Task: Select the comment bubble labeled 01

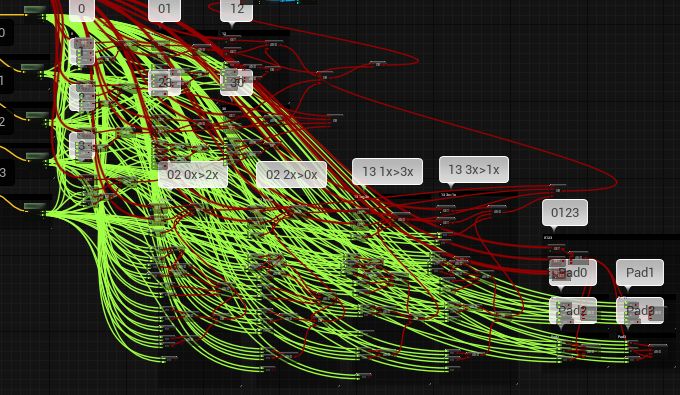Action: 164,10
